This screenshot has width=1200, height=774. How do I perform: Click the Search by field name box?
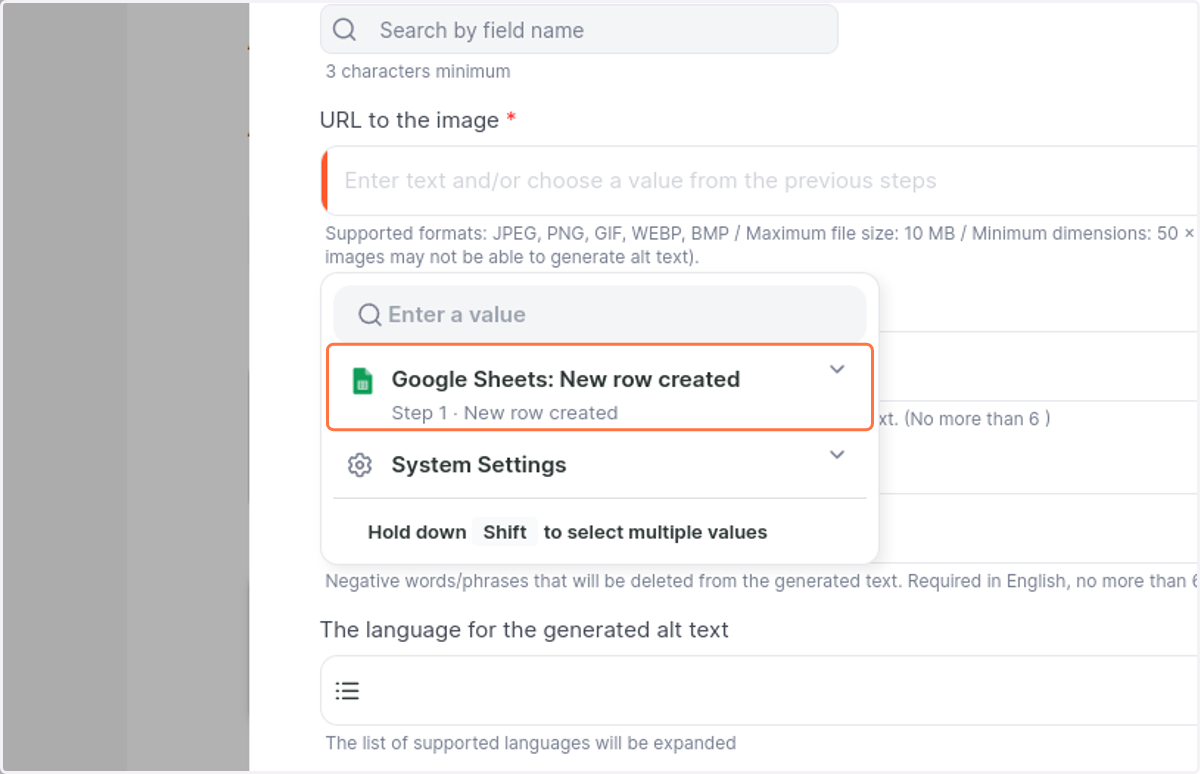578,30
